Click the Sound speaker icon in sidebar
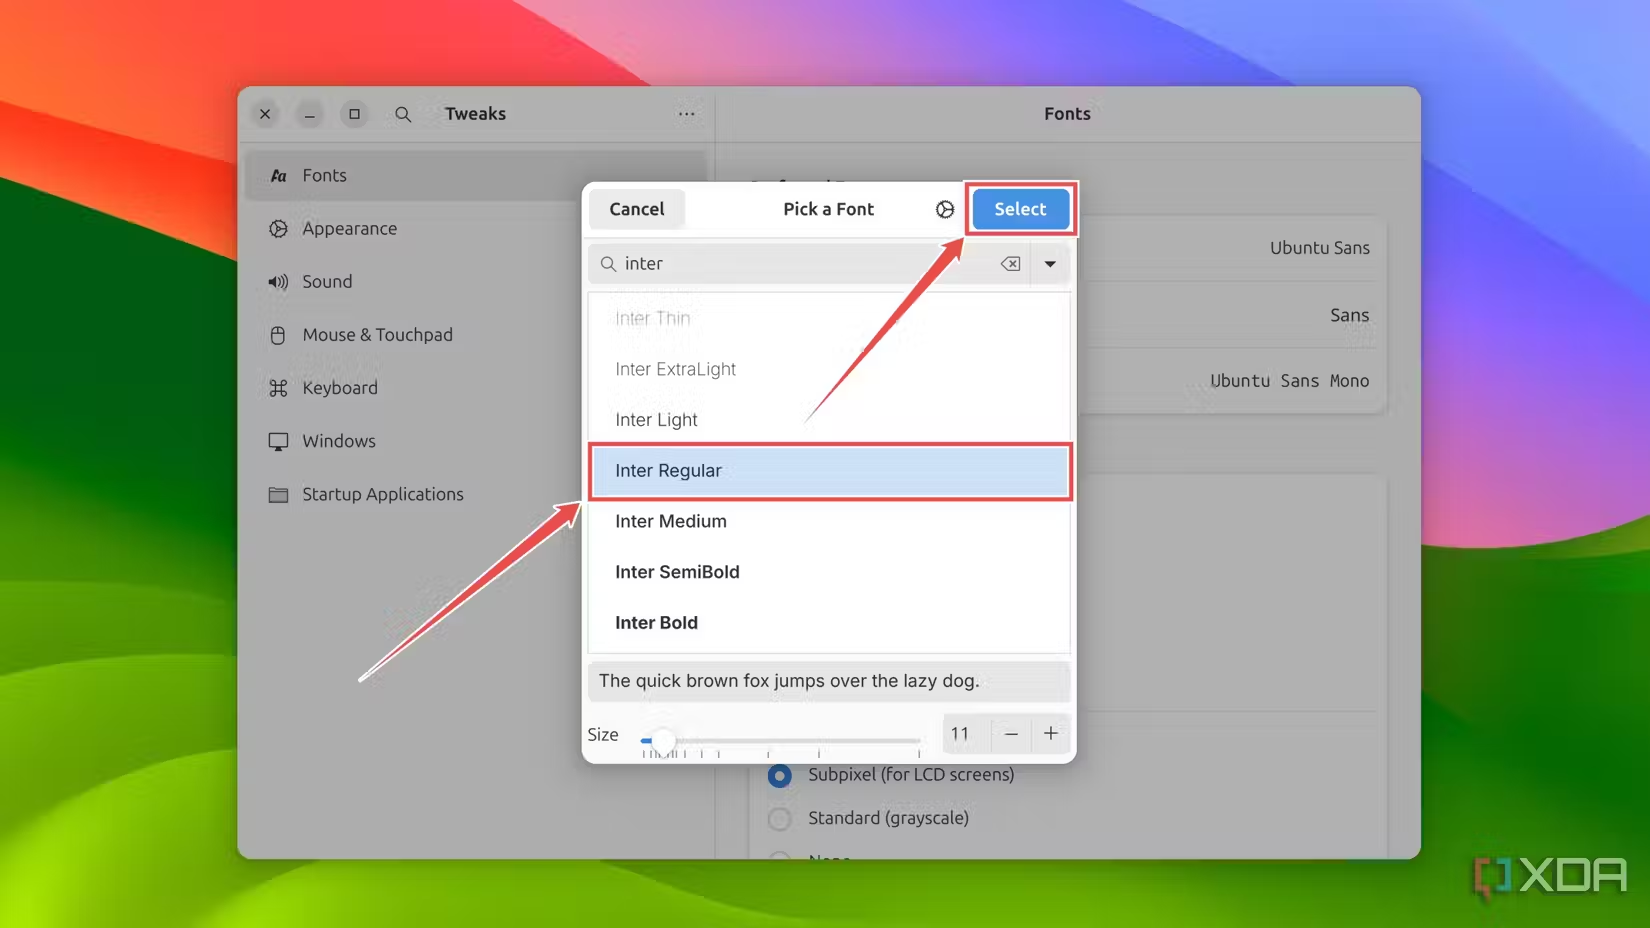1650x928 pixels. [278, 282]
